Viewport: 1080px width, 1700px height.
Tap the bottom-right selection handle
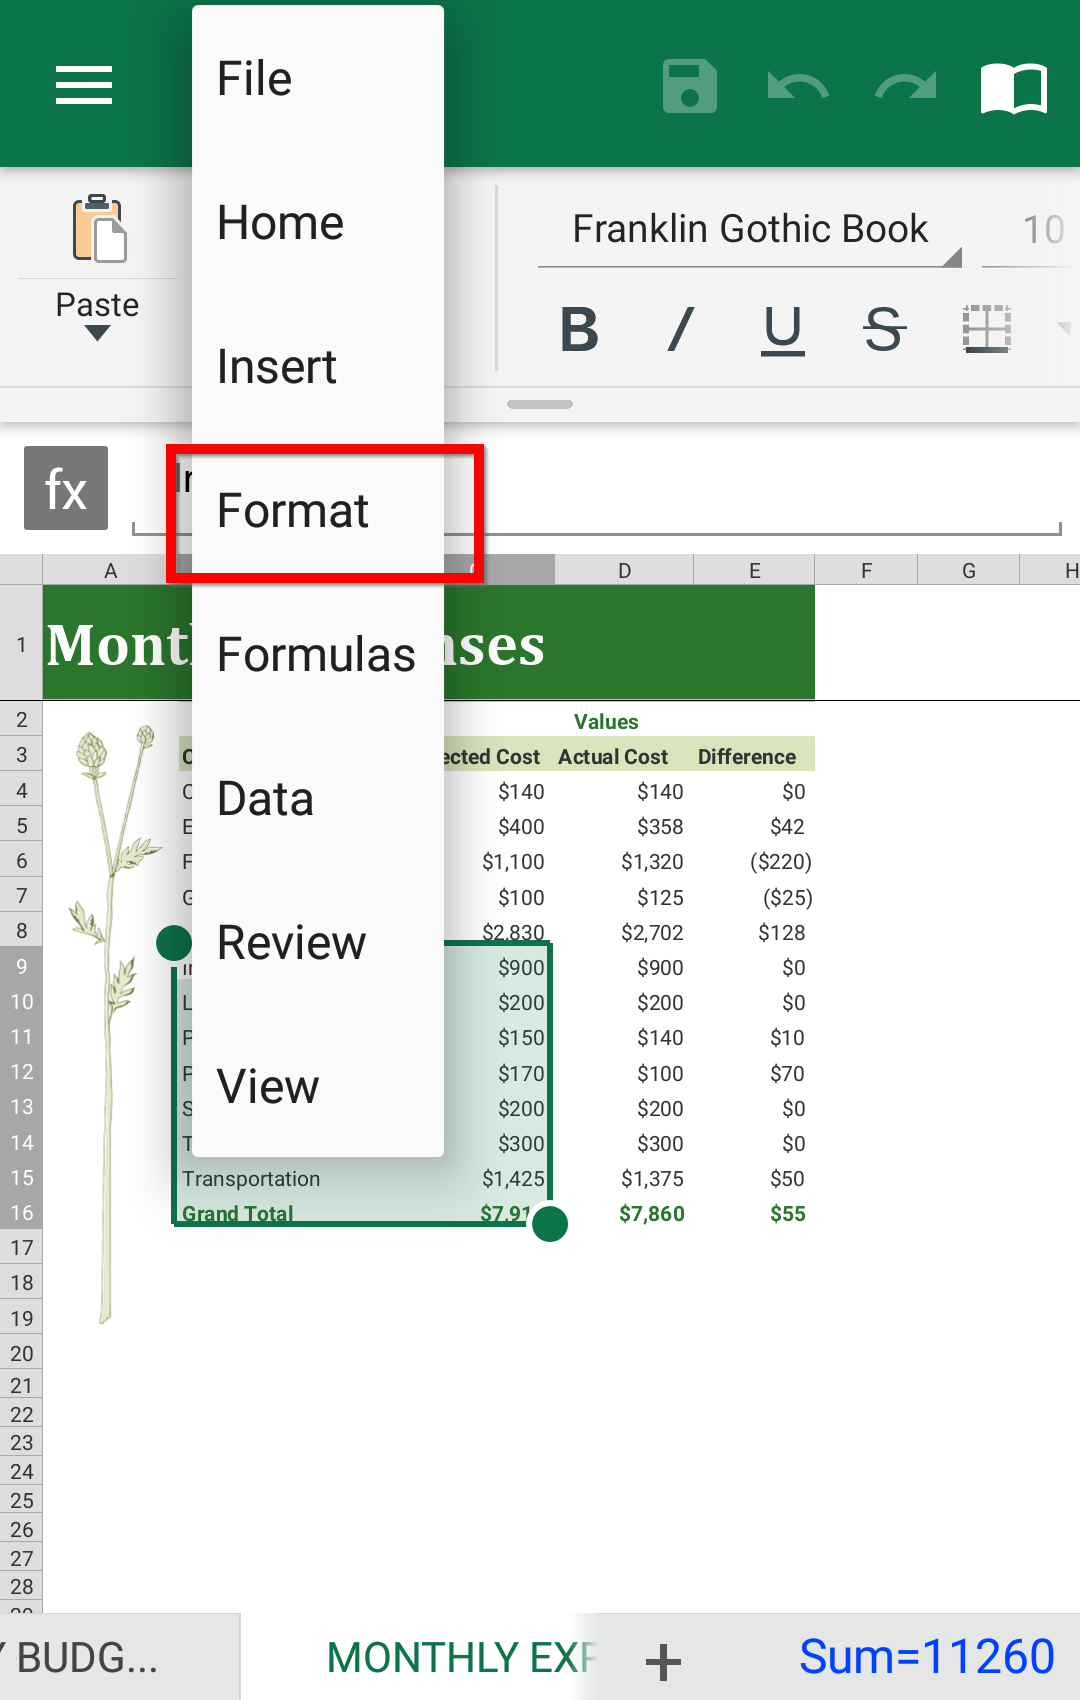pos(550,1223)
